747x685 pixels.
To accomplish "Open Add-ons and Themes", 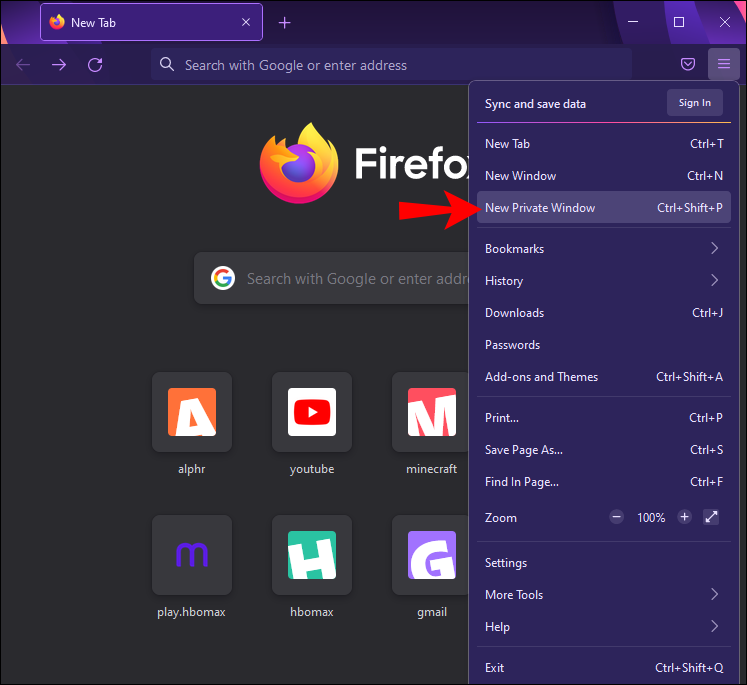I will [x=604, y=377].
